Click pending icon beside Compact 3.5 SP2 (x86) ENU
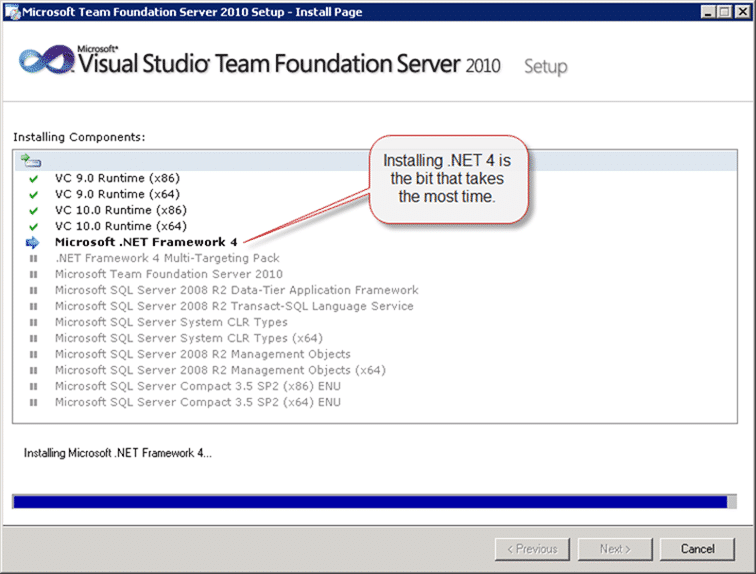This screenshot has width=756, height=574. click(x=33, y=386)
